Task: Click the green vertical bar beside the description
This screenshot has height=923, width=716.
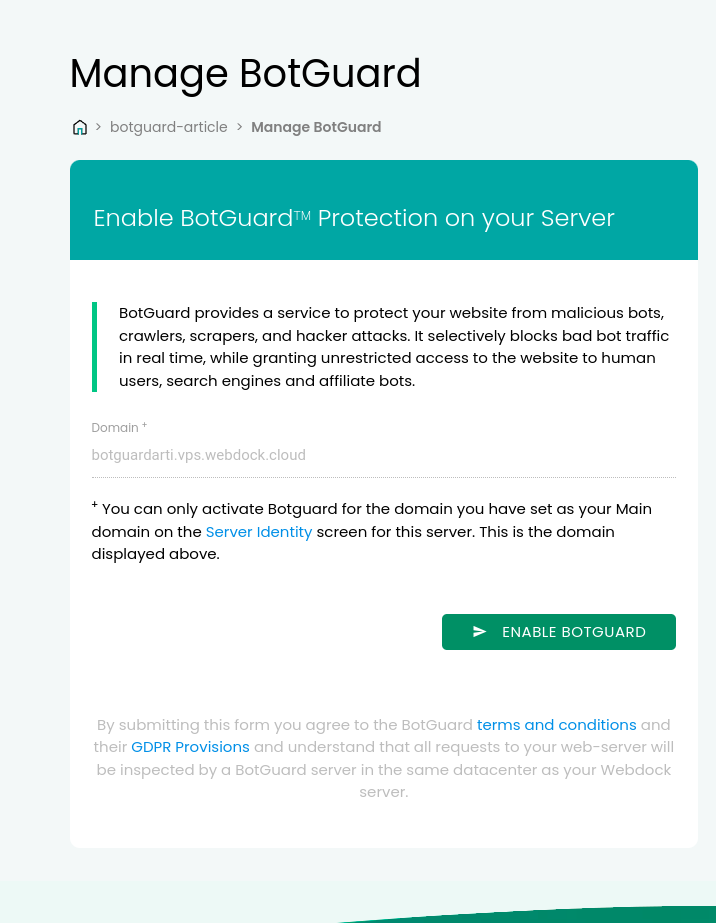Action: click(94, 347)
